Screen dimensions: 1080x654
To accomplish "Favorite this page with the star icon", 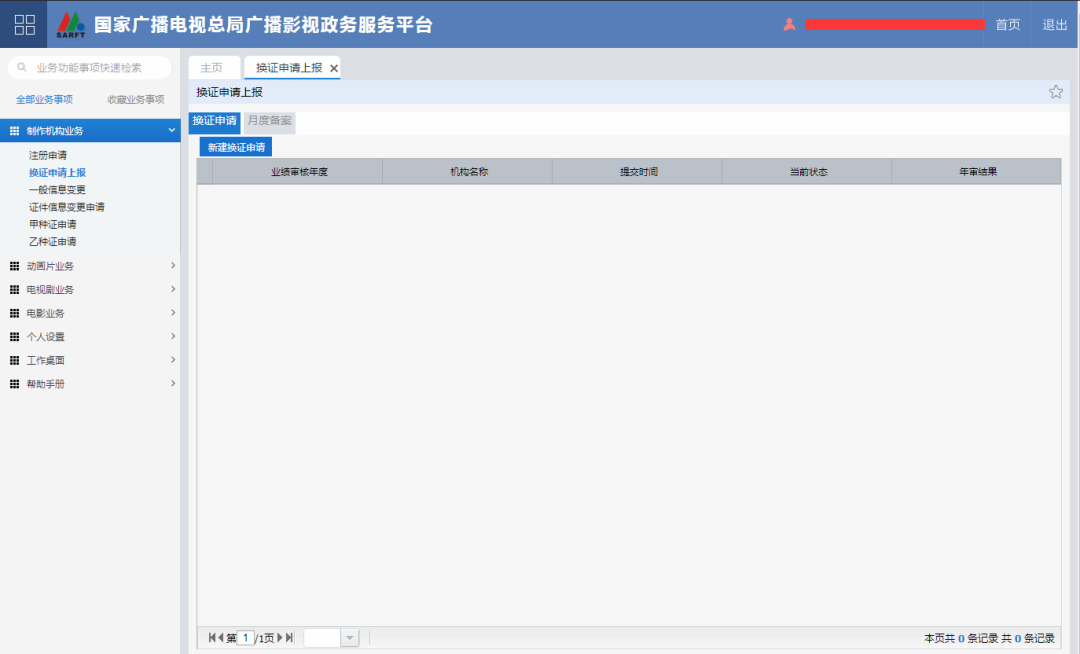I will pos(1055,92).
